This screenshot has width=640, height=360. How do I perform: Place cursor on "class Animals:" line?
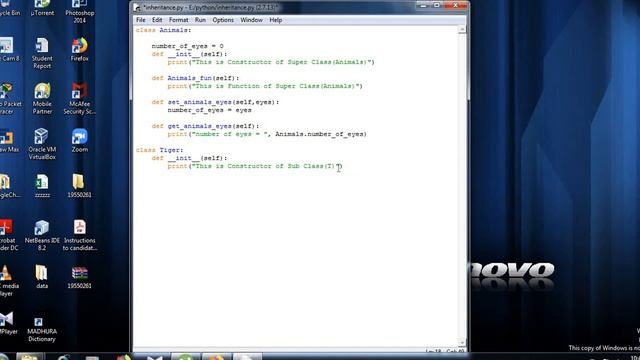(163, 30)
